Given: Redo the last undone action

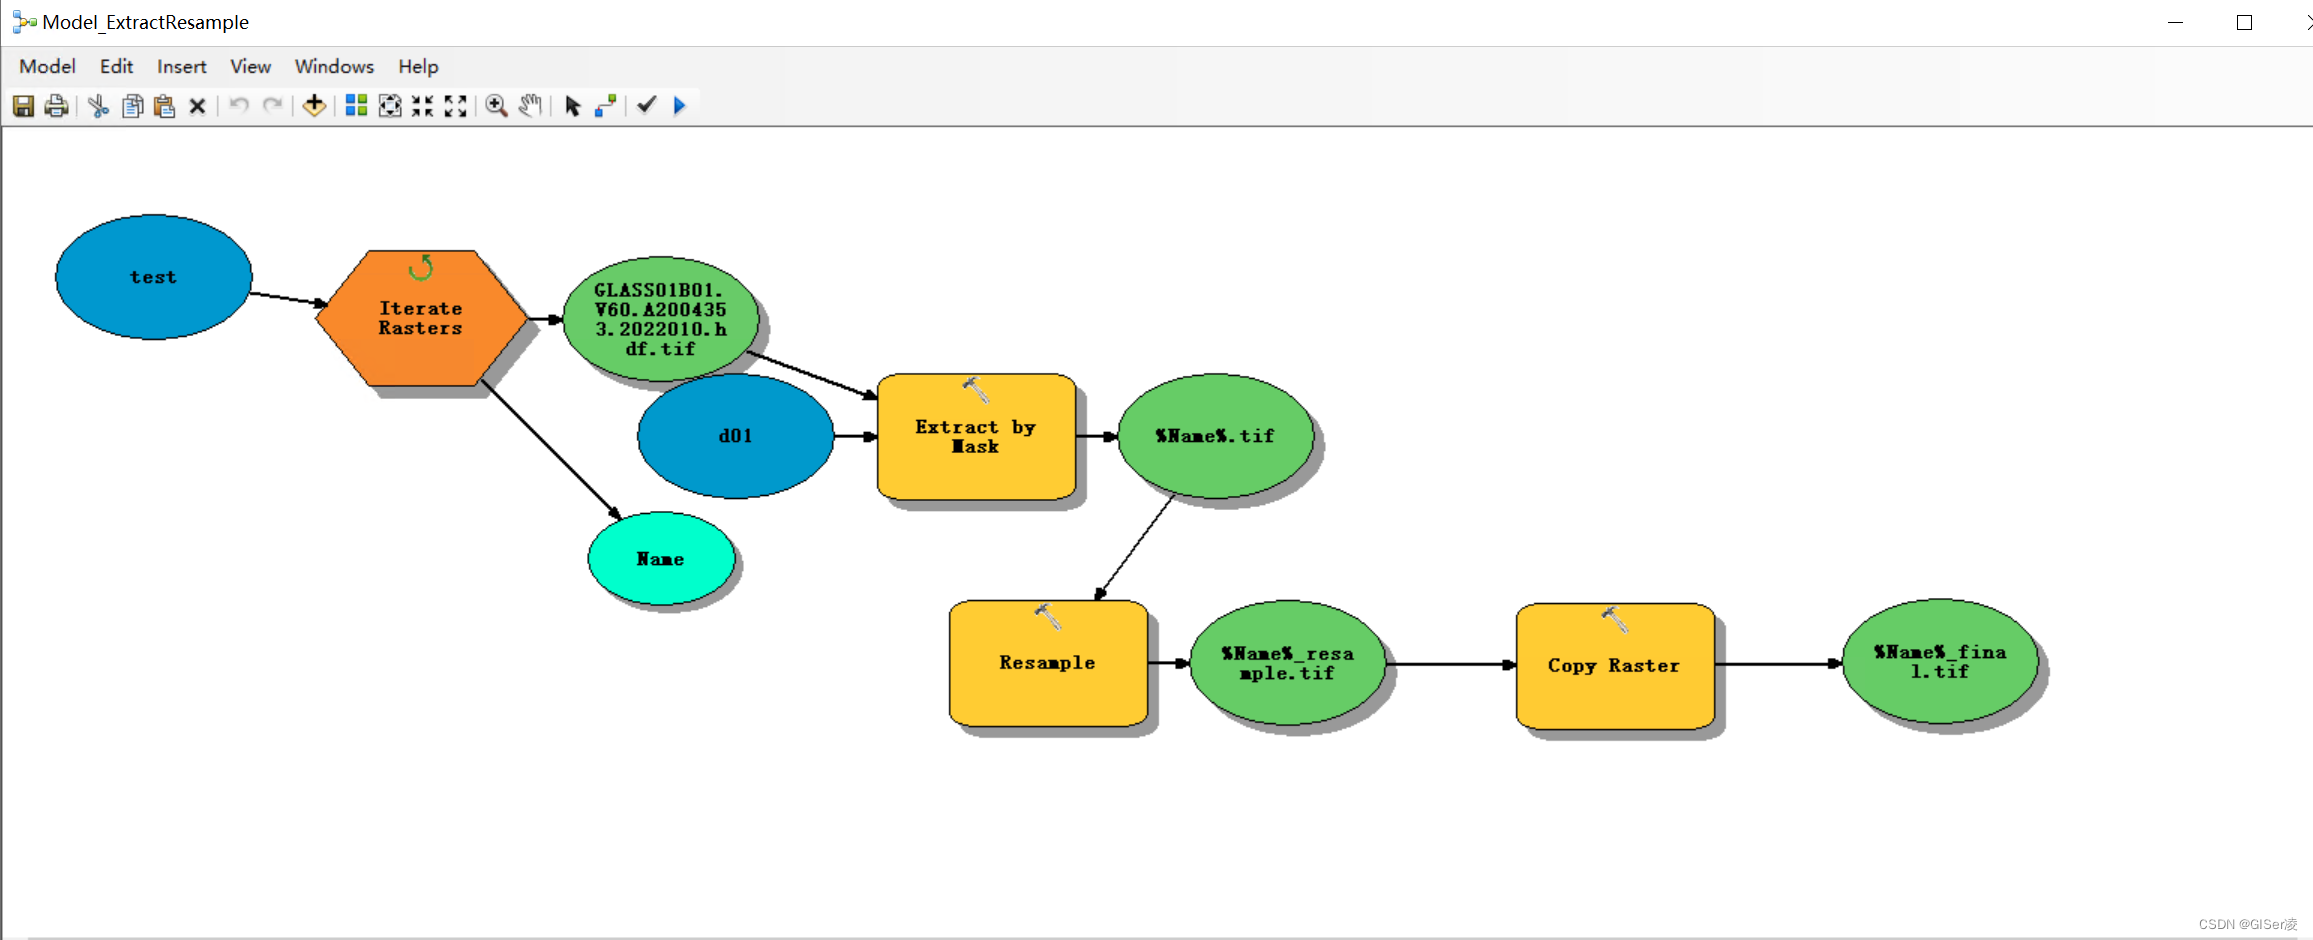Looking at the screenshot, I should coord(272,105).
